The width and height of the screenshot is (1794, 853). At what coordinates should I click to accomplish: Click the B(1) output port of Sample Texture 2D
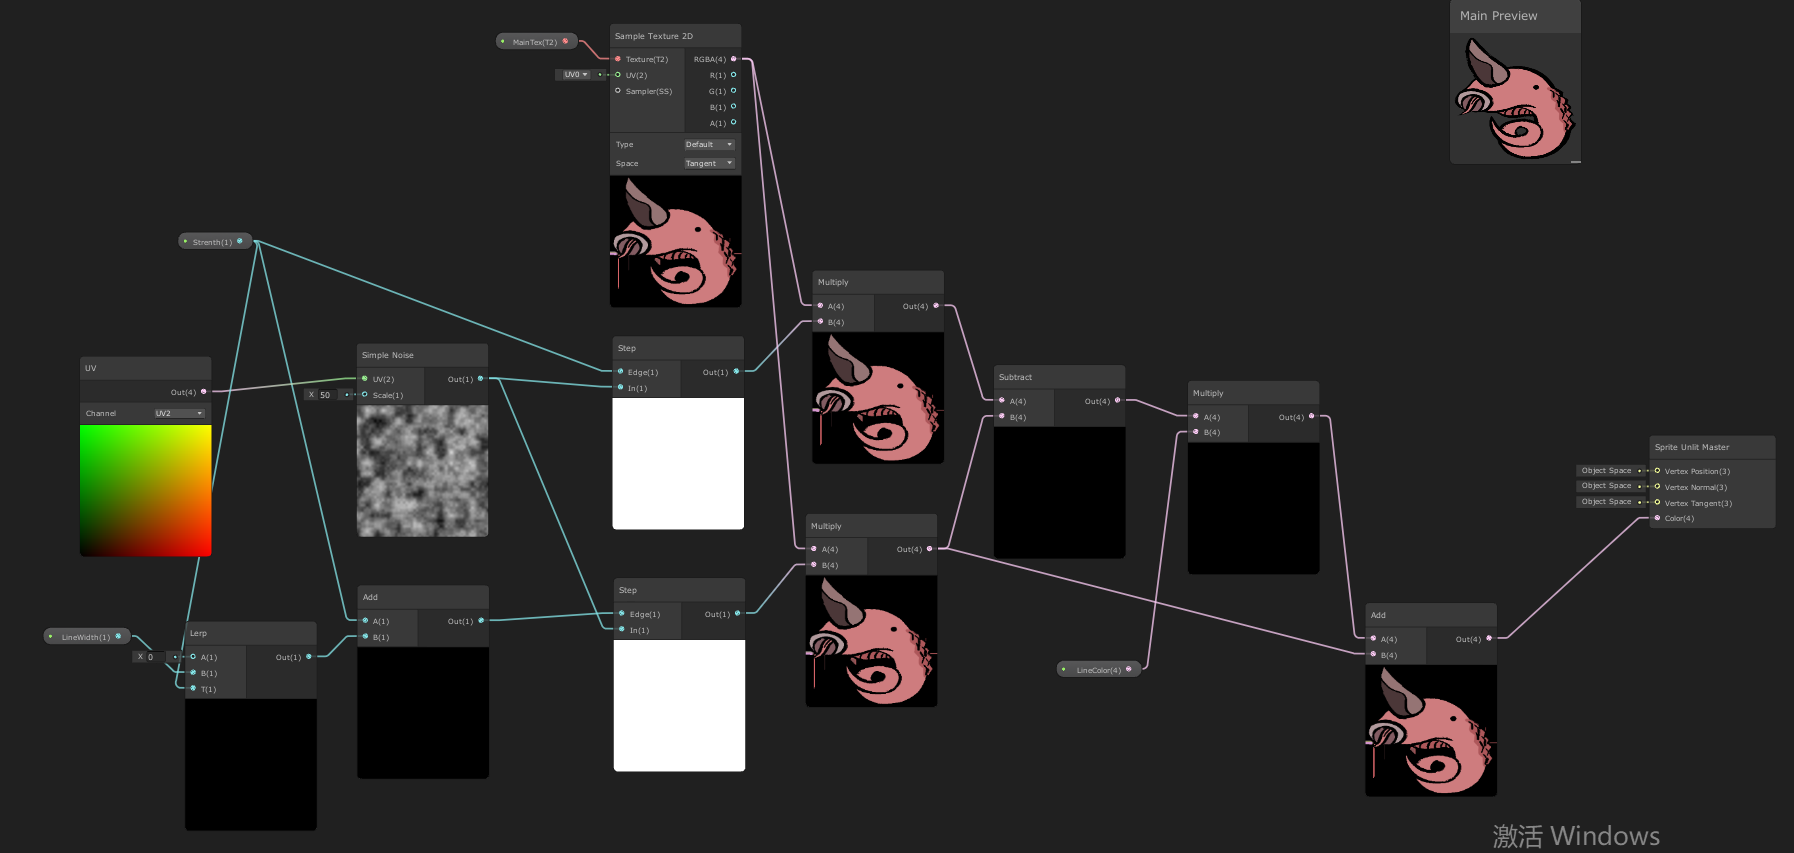[734, 107]
